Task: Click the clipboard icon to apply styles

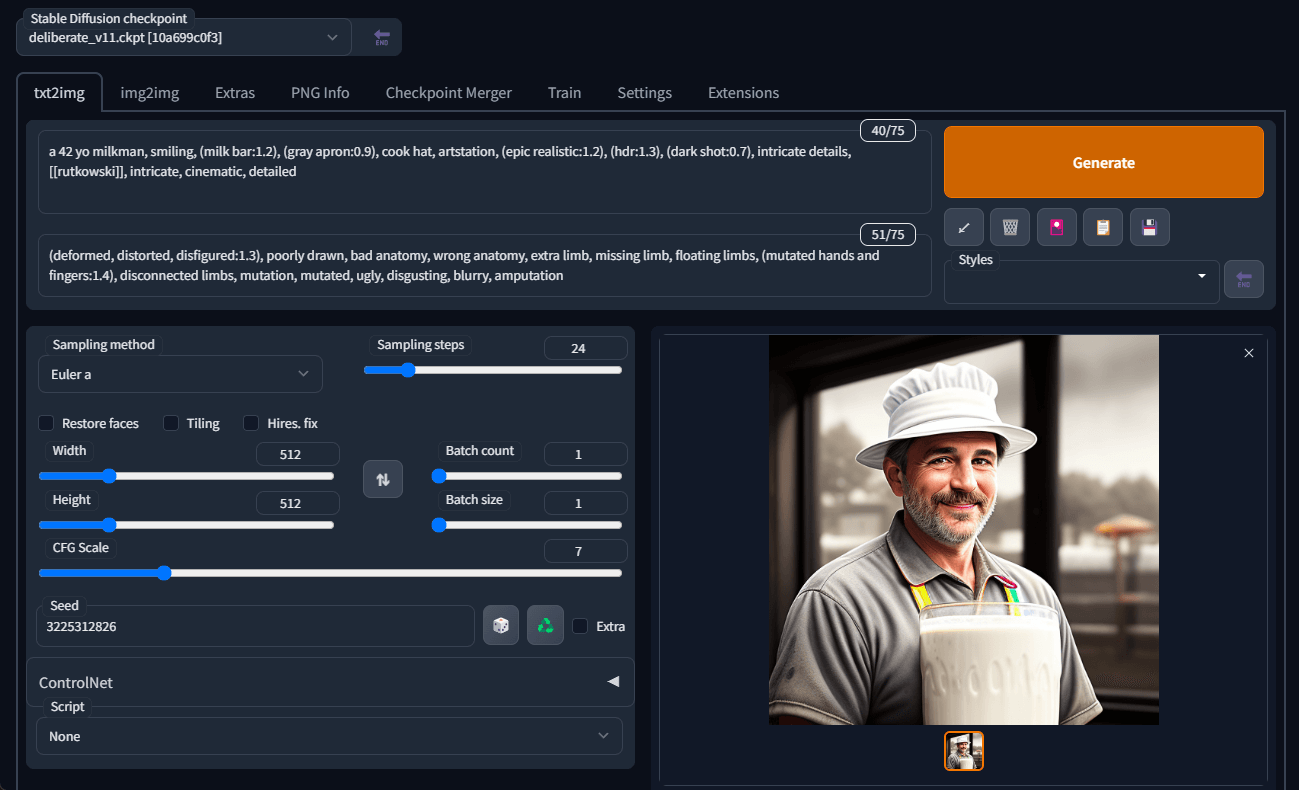Action: point(1103,227)
